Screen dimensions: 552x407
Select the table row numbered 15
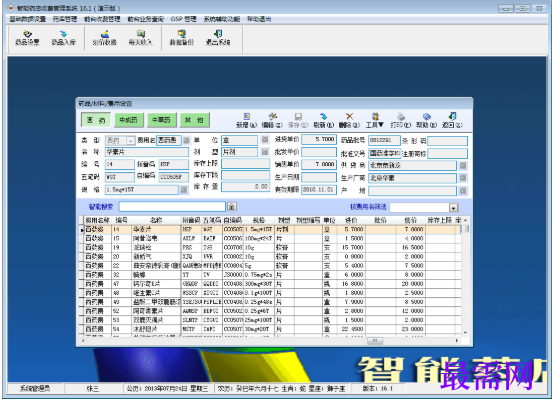[271, 238]
